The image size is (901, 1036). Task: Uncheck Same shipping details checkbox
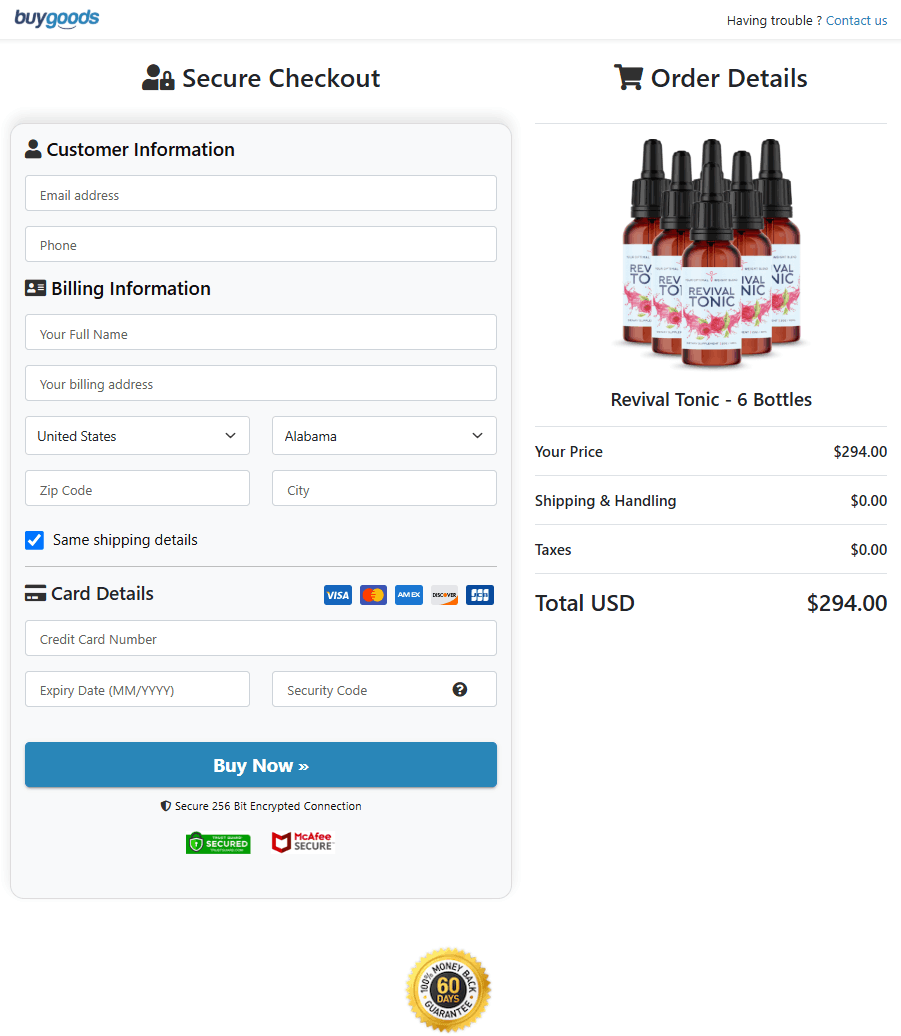click(x=35, y=540)
